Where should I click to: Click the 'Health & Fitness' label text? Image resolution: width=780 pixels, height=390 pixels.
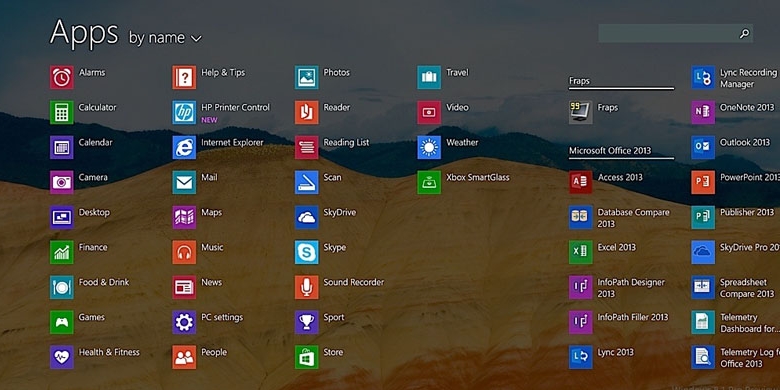pos(109,352)
